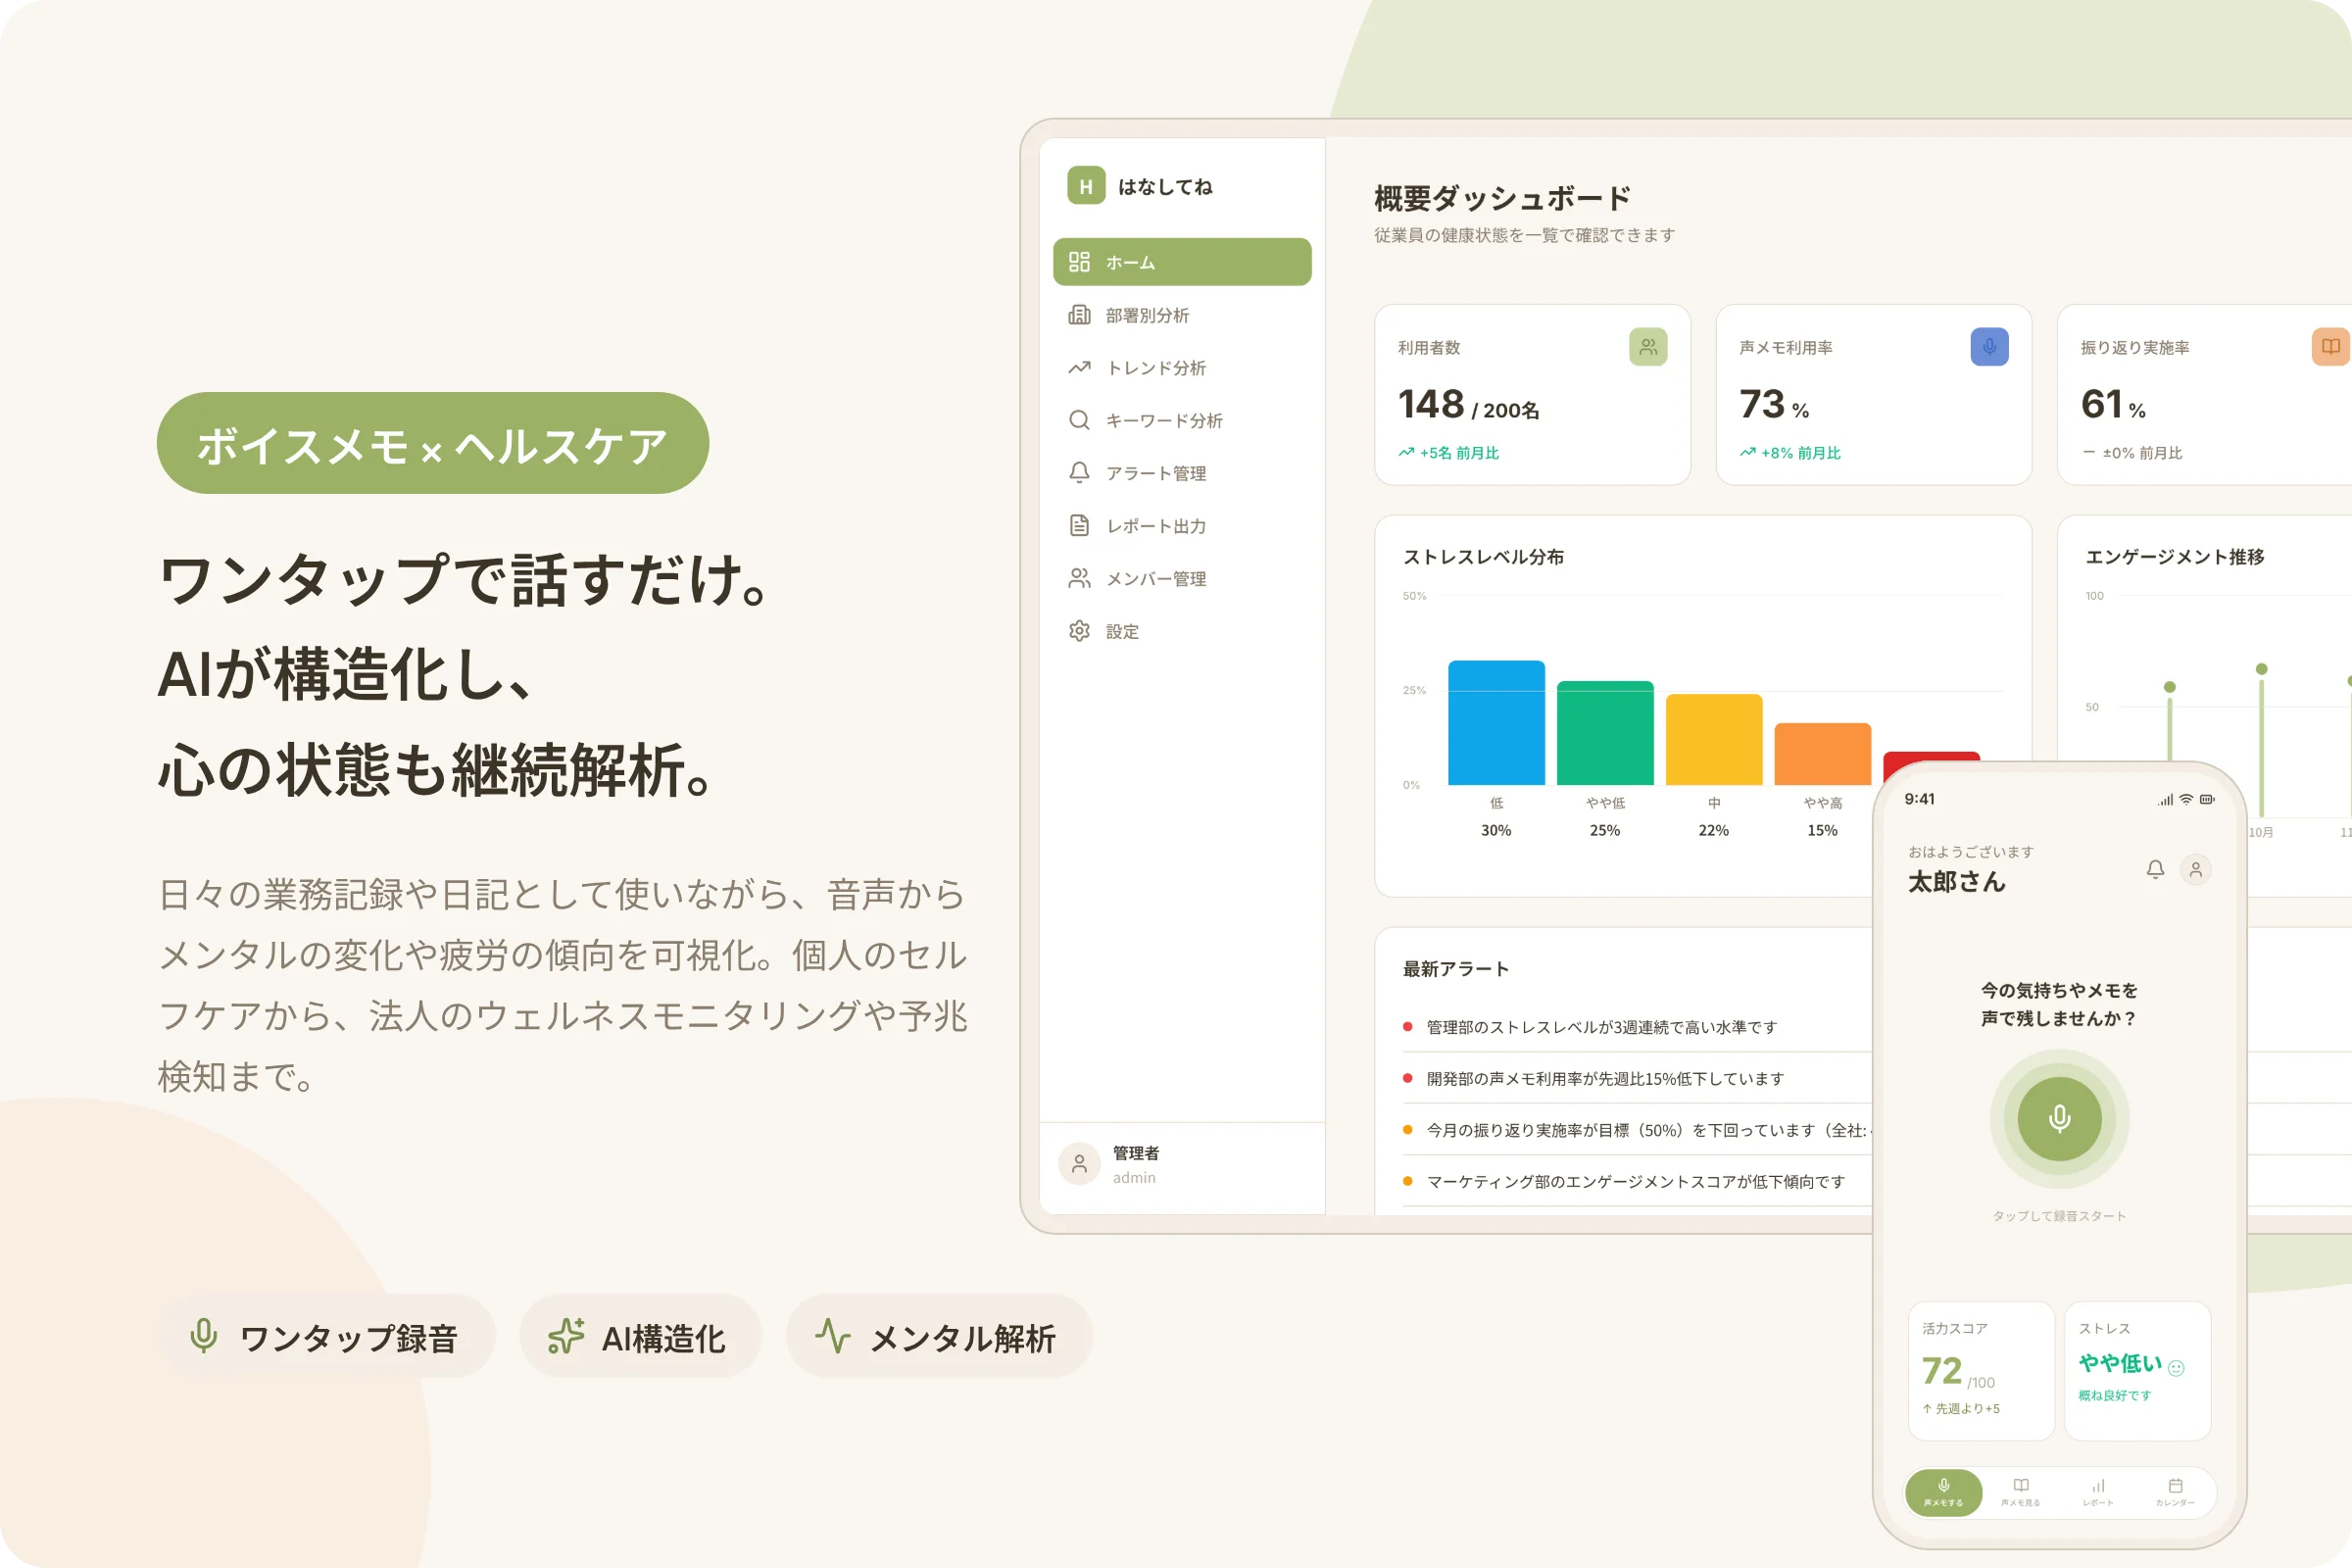The width and height of the screenshot is (2352, 1568).
Task: Open メンバー管理 from the sidebar
Action: point(1155,579)
